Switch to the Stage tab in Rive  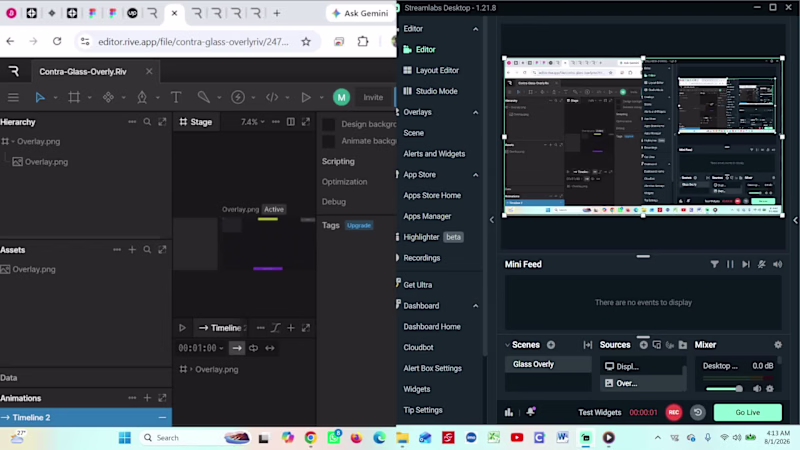(196, 122)
